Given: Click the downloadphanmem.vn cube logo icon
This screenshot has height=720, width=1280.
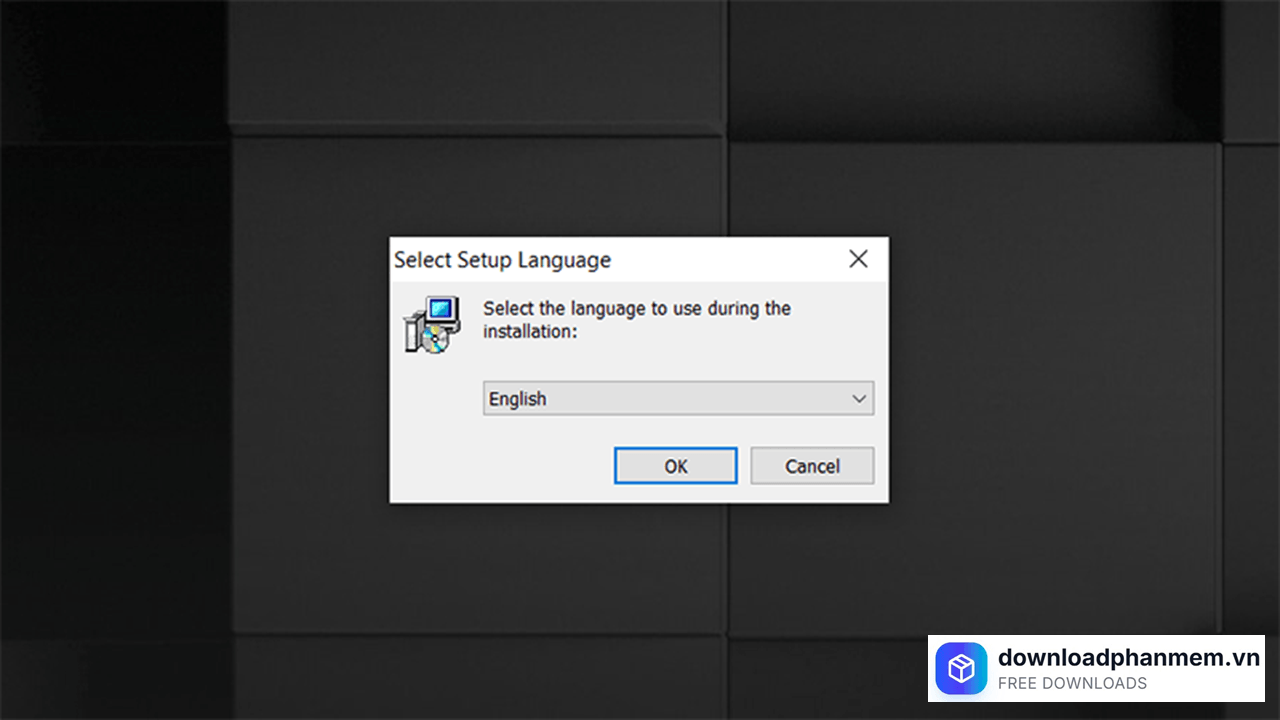Looking at the screenshot, I should click(961, 668).
